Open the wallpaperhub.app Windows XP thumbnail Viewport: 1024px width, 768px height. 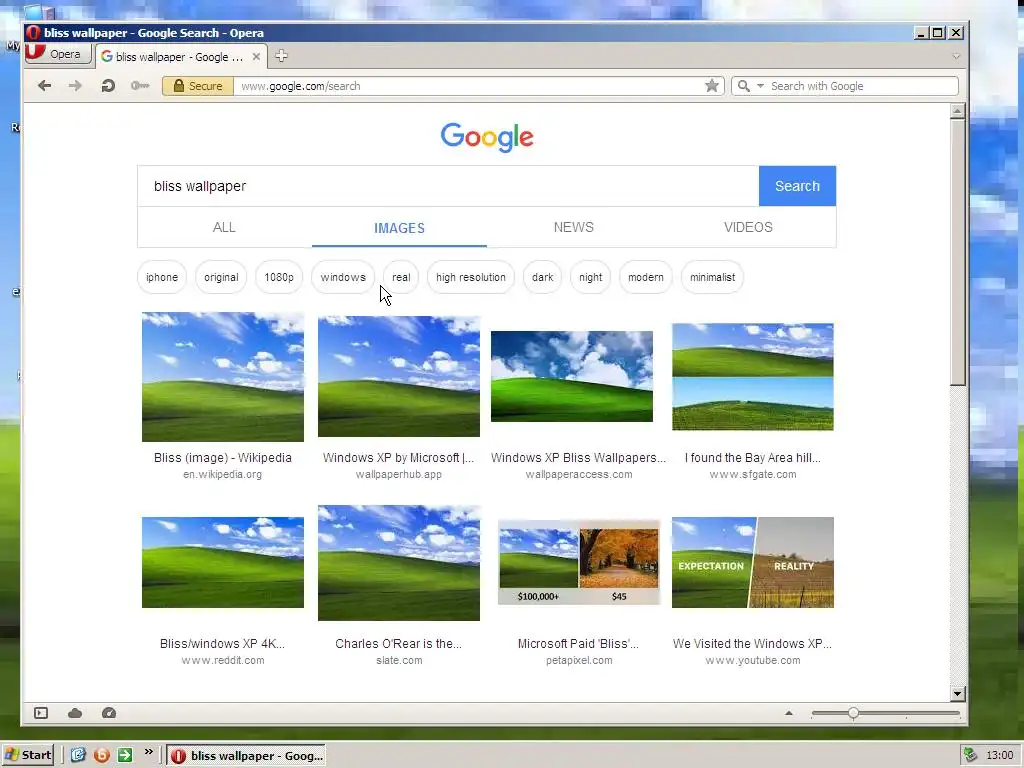pyautogui.click(x=399, y=376)
